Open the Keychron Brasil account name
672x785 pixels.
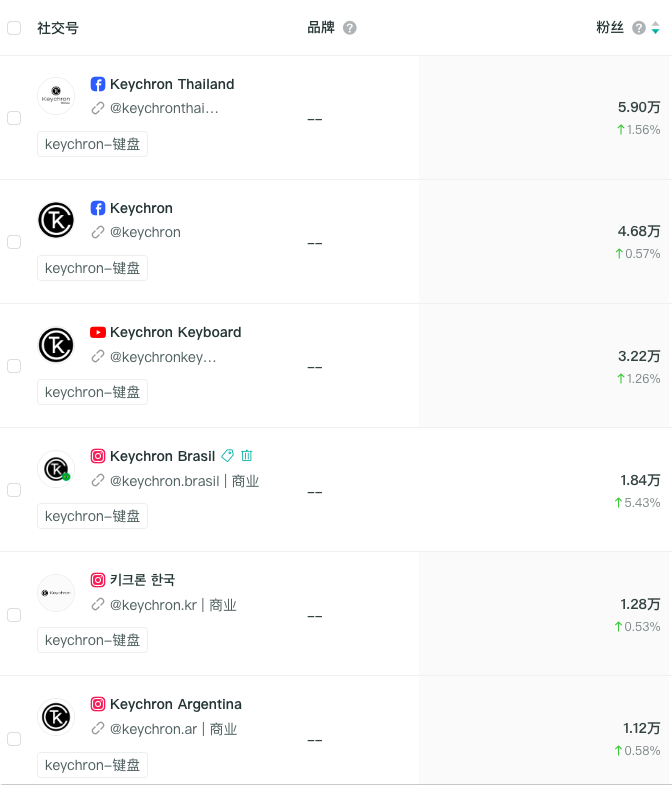point(162,456)
